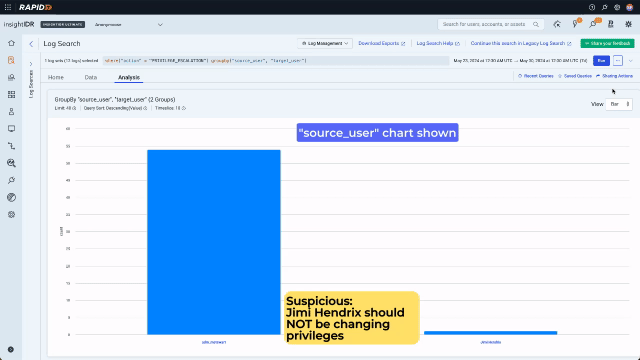Switch to the Home tab
The height and width of the screenshot is (360, 640).
coord(56,77)
